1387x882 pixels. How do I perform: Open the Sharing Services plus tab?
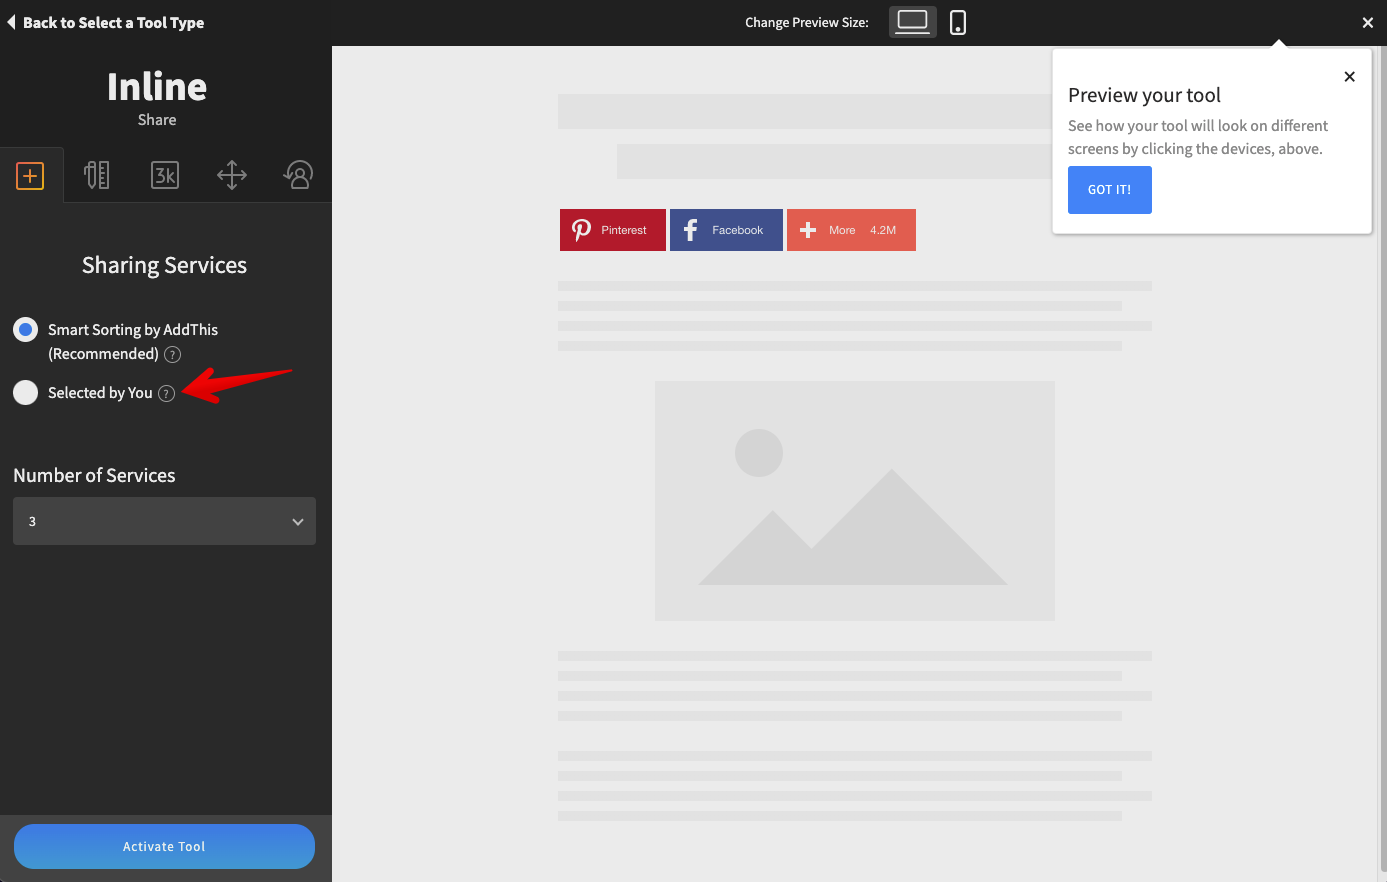click(30, 176)
